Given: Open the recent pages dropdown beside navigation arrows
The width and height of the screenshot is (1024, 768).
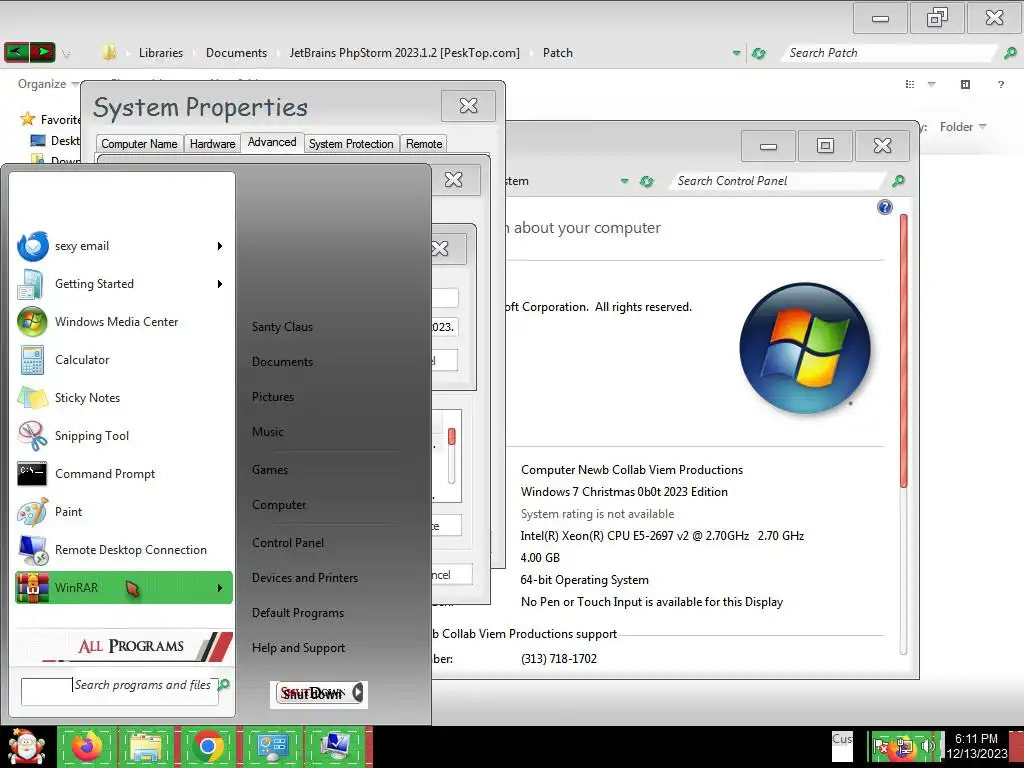Looking at the screenshot, I should pyautogui.click(x=66, y=54).
